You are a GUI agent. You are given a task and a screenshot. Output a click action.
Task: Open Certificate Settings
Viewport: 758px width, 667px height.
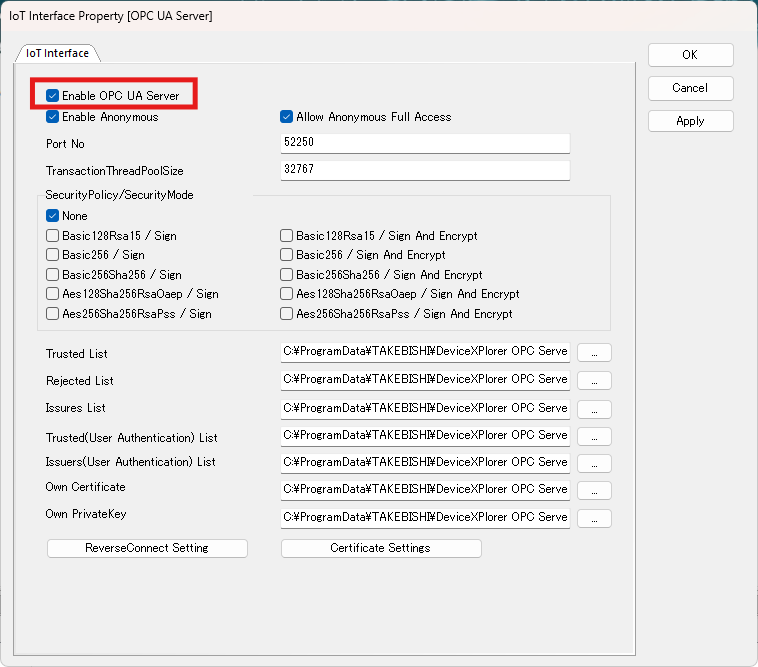(381, 548)
